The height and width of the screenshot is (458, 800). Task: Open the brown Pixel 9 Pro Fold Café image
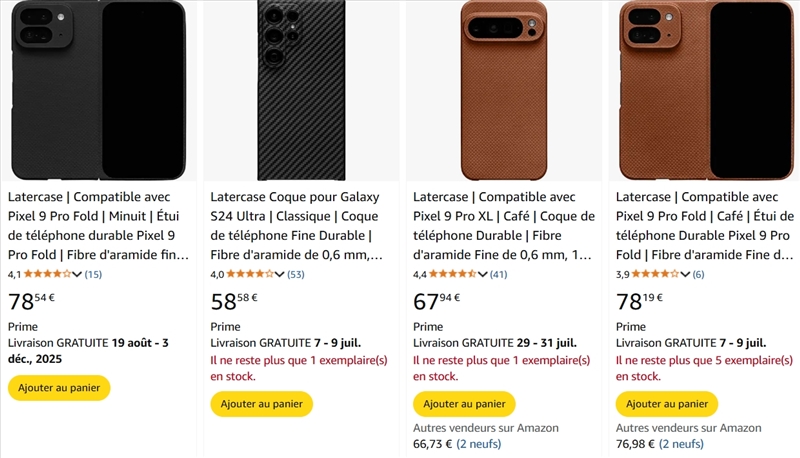707,90
